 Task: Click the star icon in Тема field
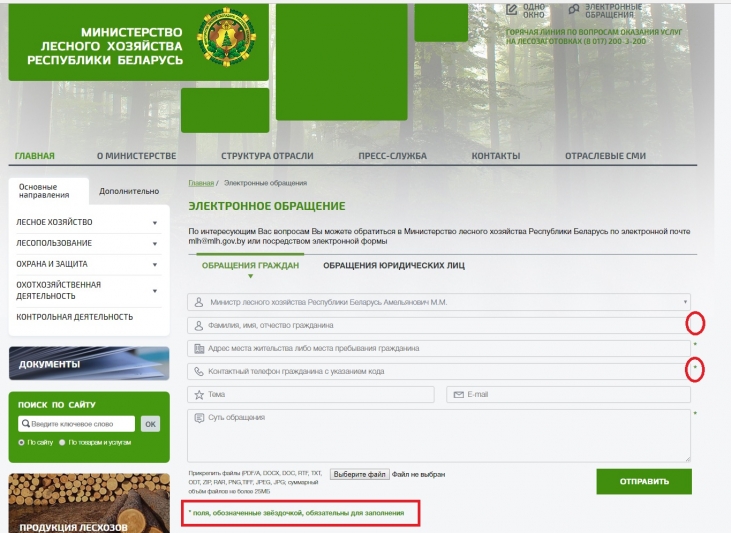pyautogui.click(x=198, y=395)
